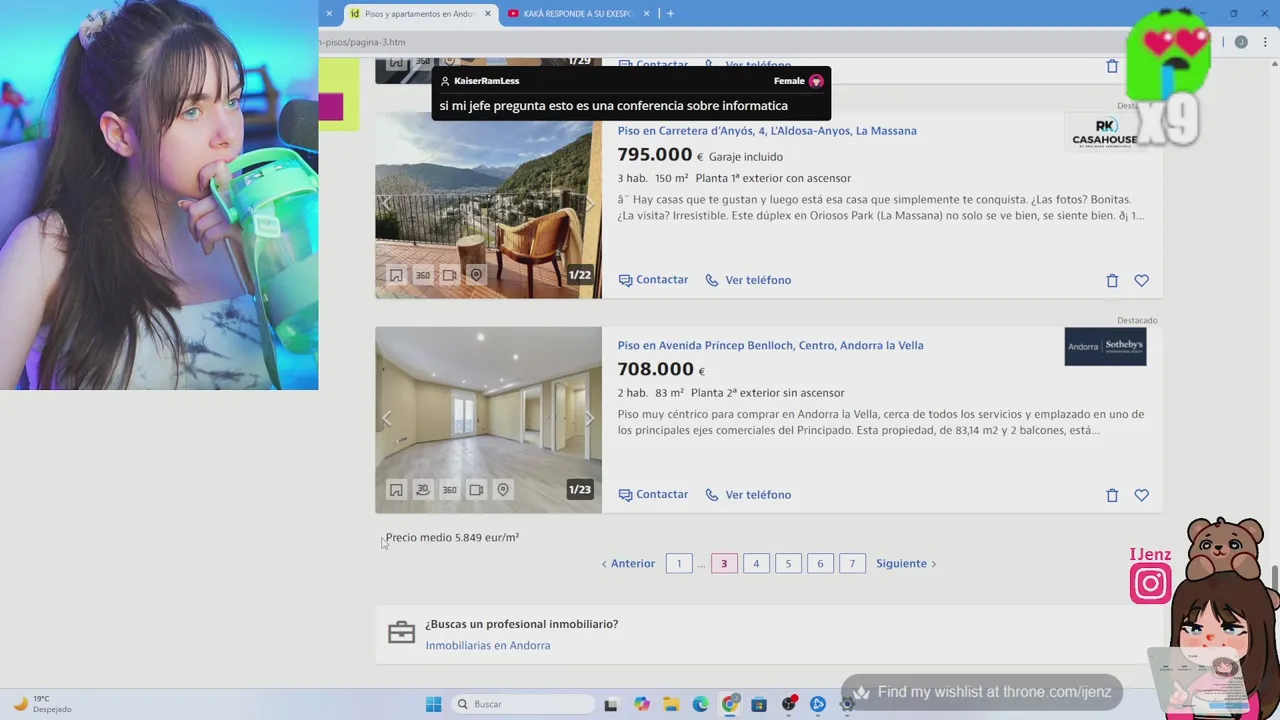Show previous photo of La Massana listing
The width and height of the screenshot is (1280, 720).
387,204
